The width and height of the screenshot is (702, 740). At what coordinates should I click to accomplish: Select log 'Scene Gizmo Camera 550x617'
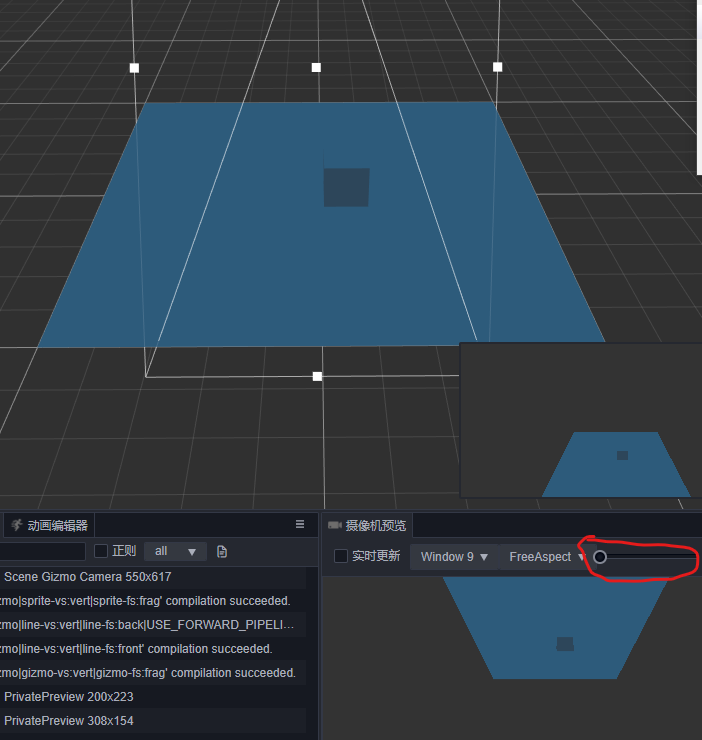(153, 577)
